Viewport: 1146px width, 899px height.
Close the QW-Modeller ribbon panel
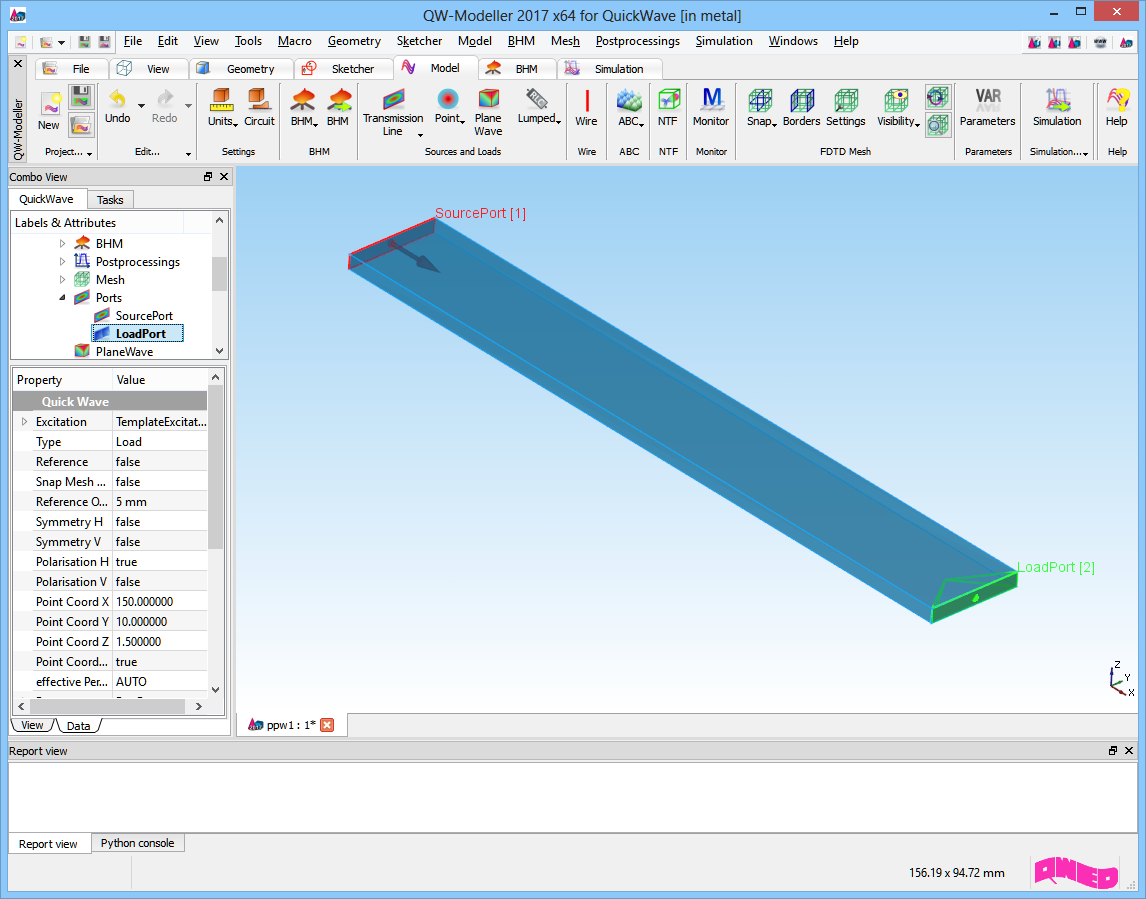[18, 64]
